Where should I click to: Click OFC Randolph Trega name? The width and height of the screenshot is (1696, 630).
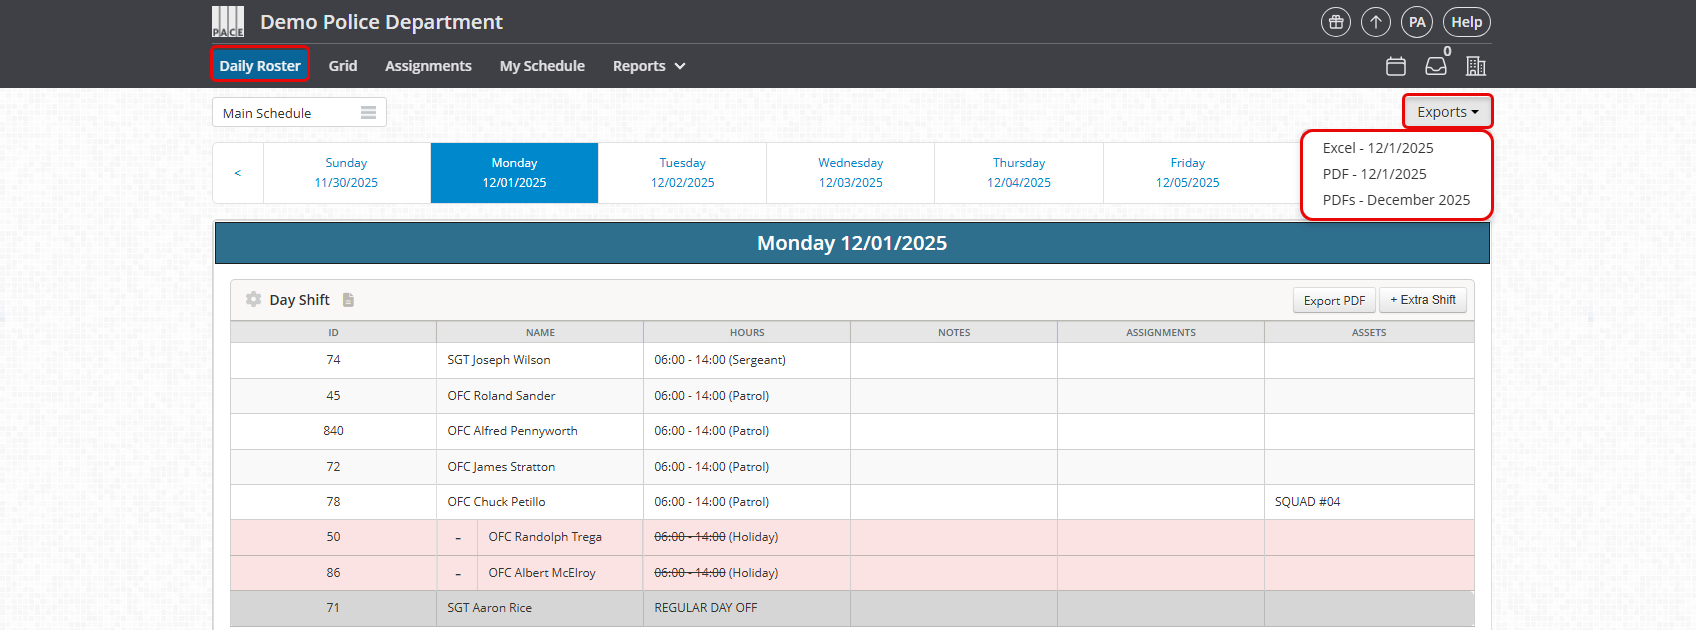coord(545,537)
